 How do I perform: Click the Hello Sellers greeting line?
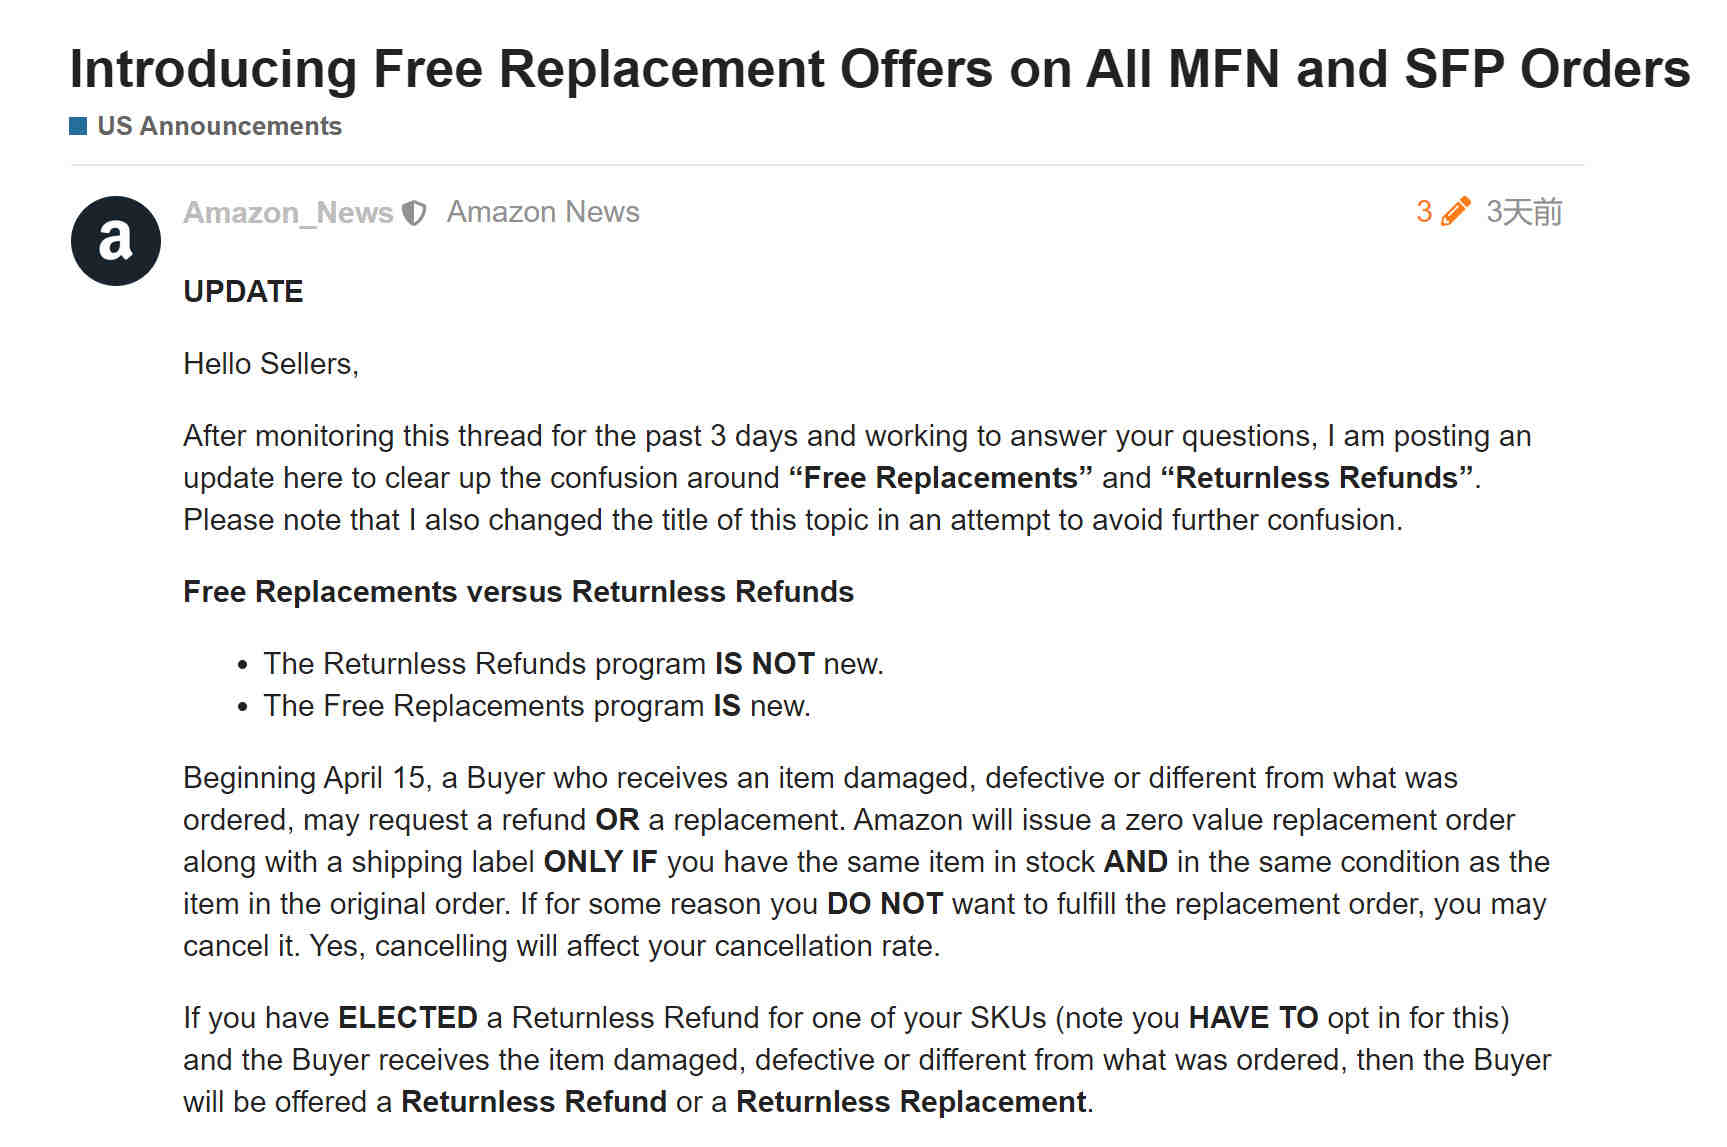click(x=271, y=364)
